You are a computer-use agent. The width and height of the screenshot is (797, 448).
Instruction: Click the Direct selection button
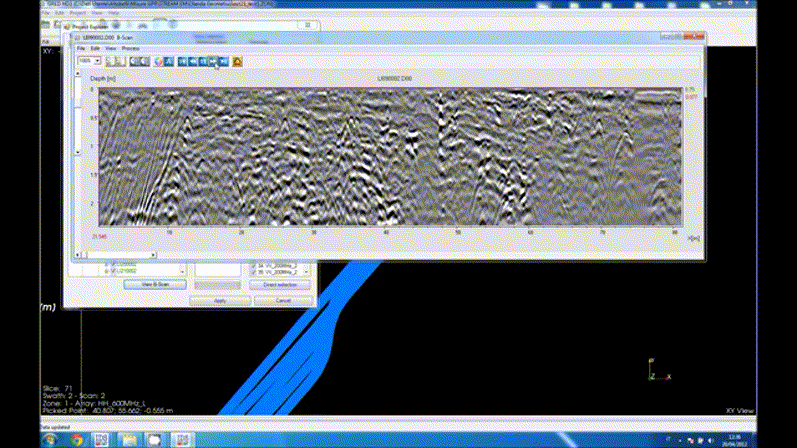click(x=280, y=285)
